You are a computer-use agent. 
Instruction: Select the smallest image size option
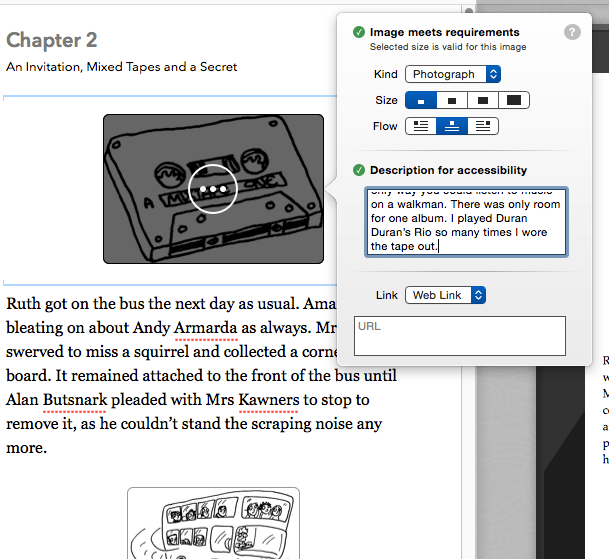tap(420, 100)
